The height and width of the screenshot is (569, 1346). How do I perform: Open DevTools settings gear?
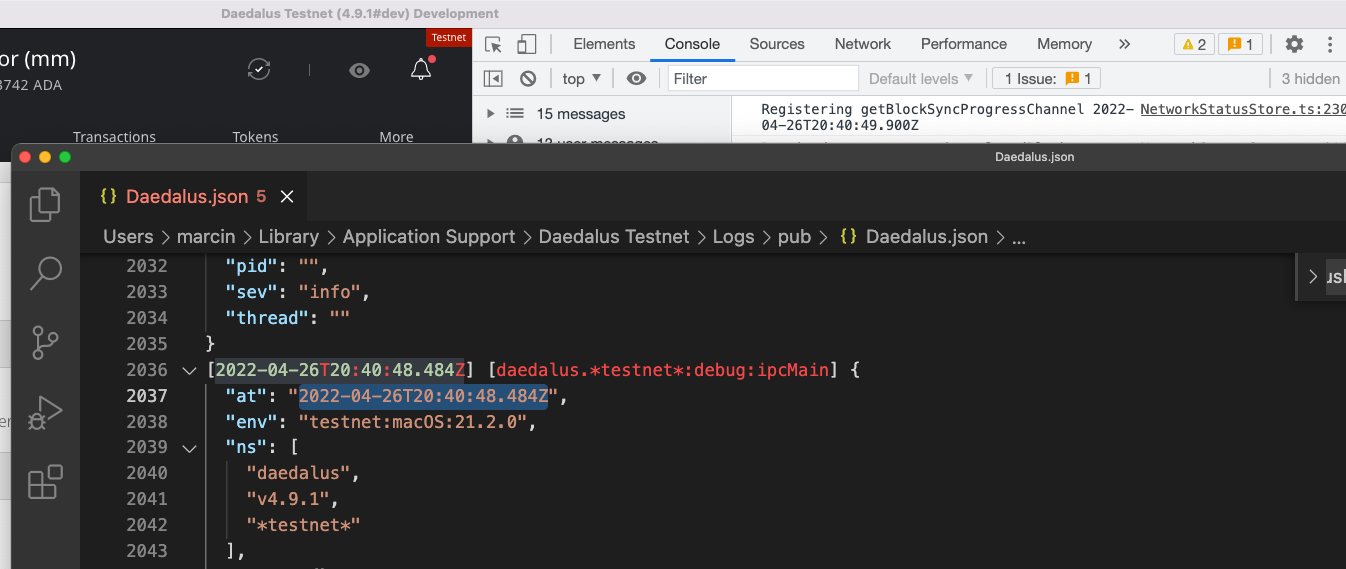[x=1294, y=44]
